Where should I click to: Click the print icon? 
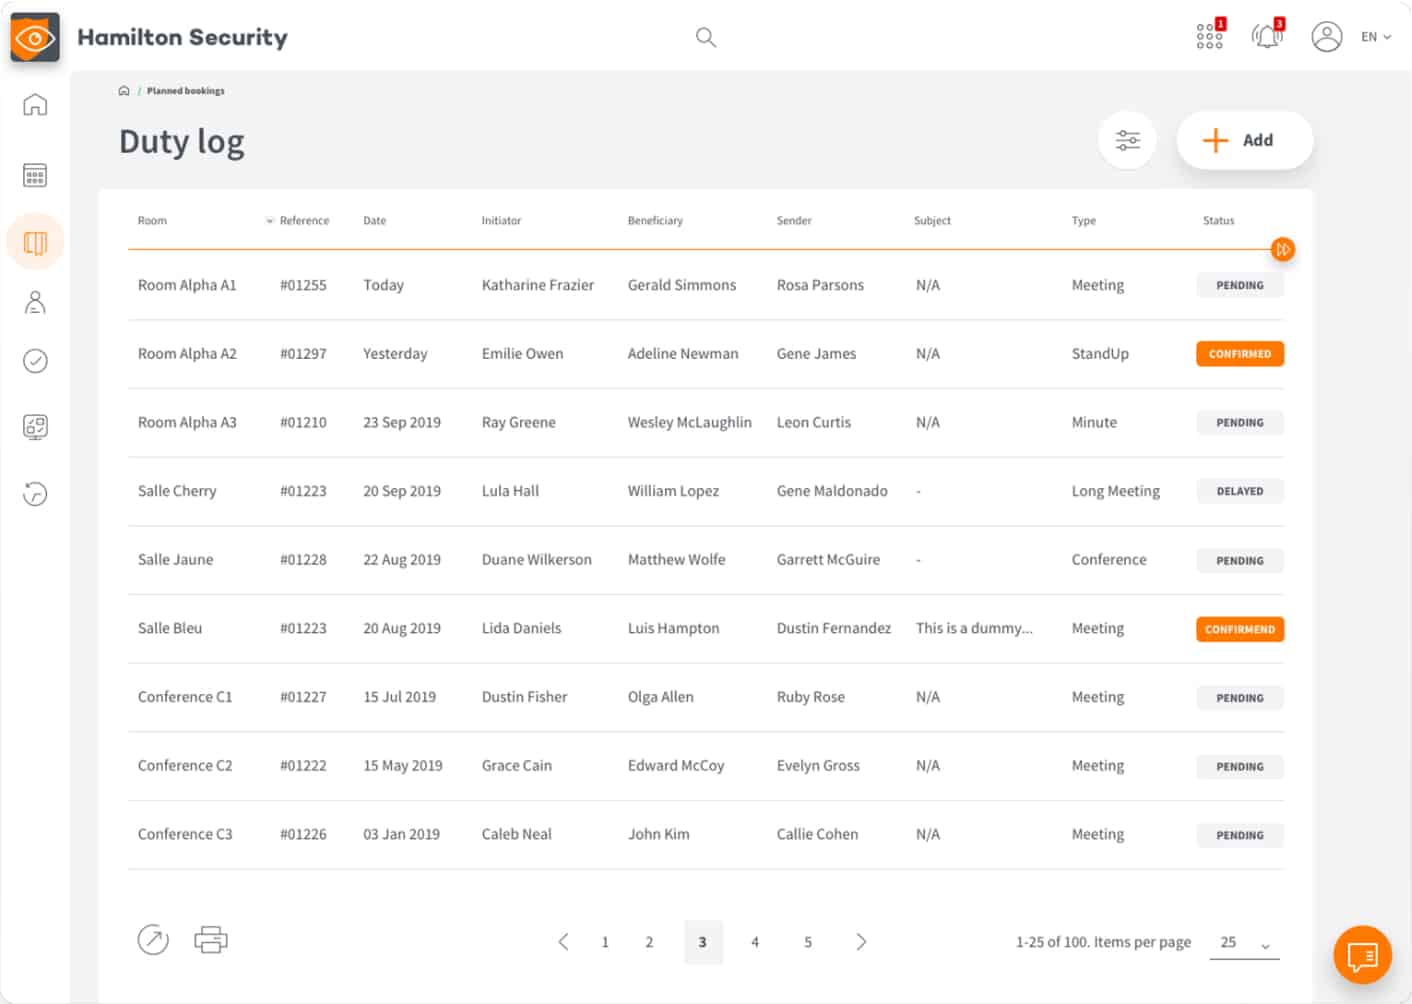tap(211, 940)
